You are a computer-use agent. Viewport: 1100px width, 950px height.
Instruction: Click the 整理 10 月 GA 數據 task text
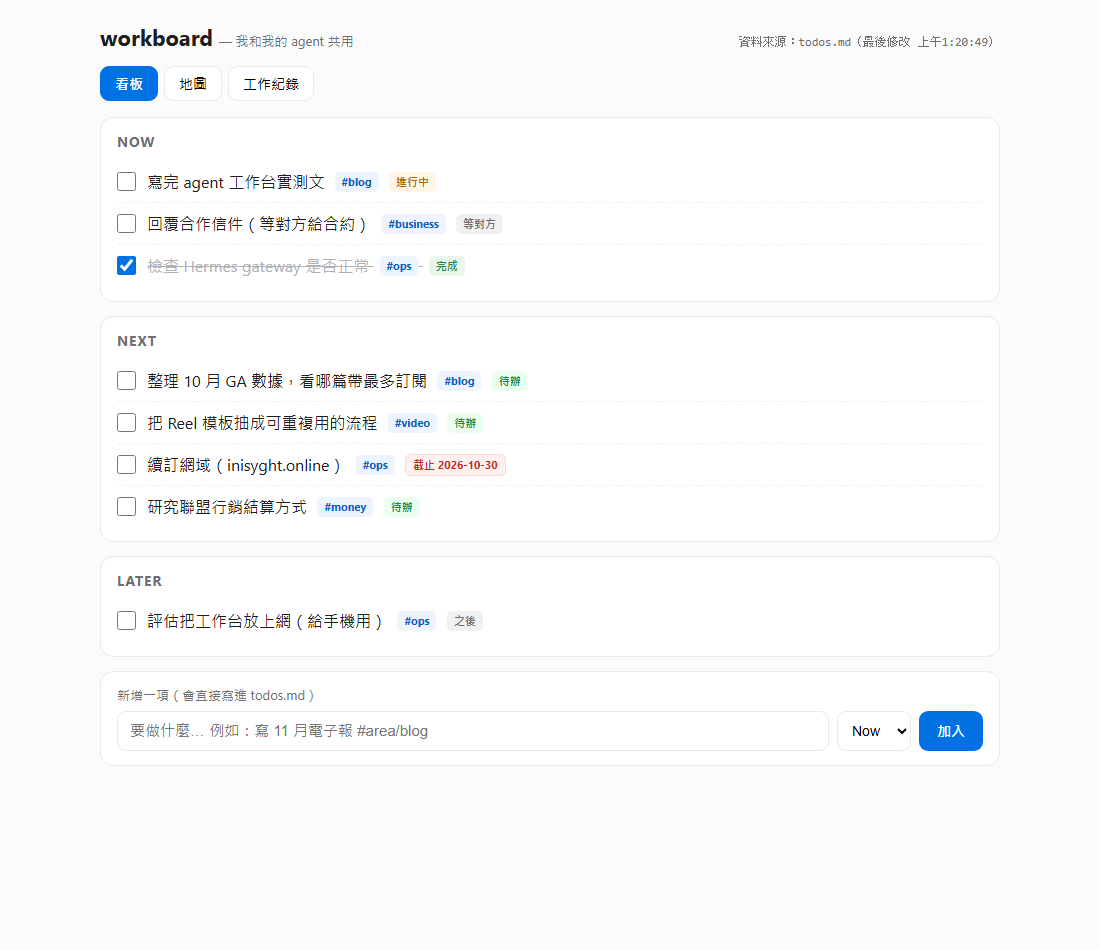point(287,382)
